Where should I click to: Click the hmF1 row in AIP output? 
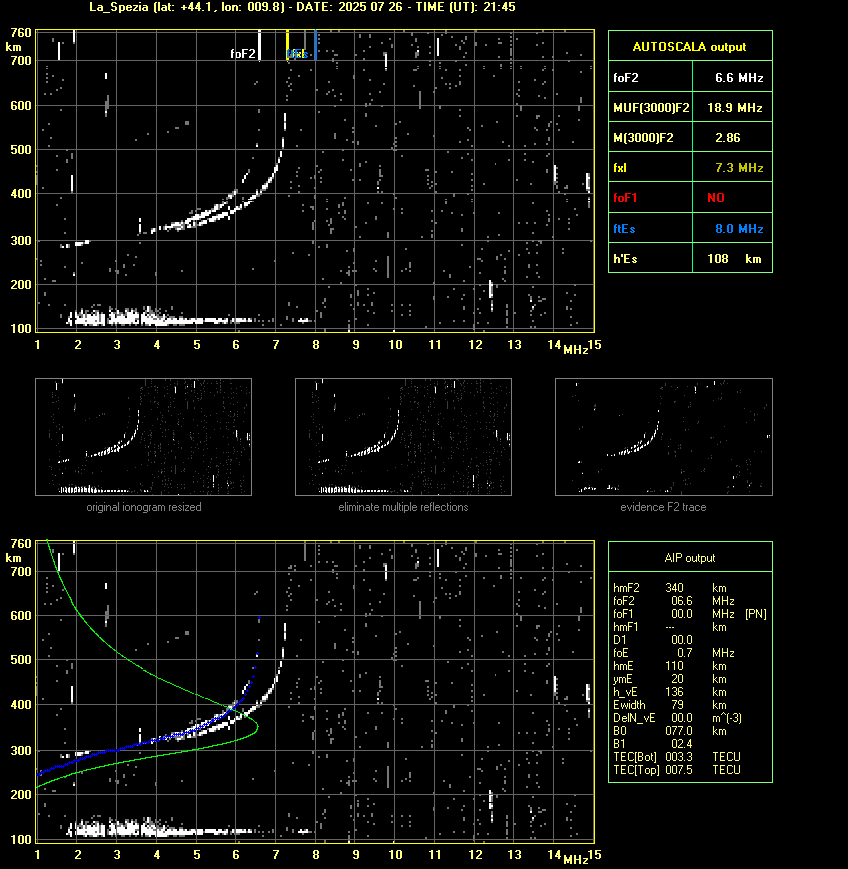coord(670,627)
